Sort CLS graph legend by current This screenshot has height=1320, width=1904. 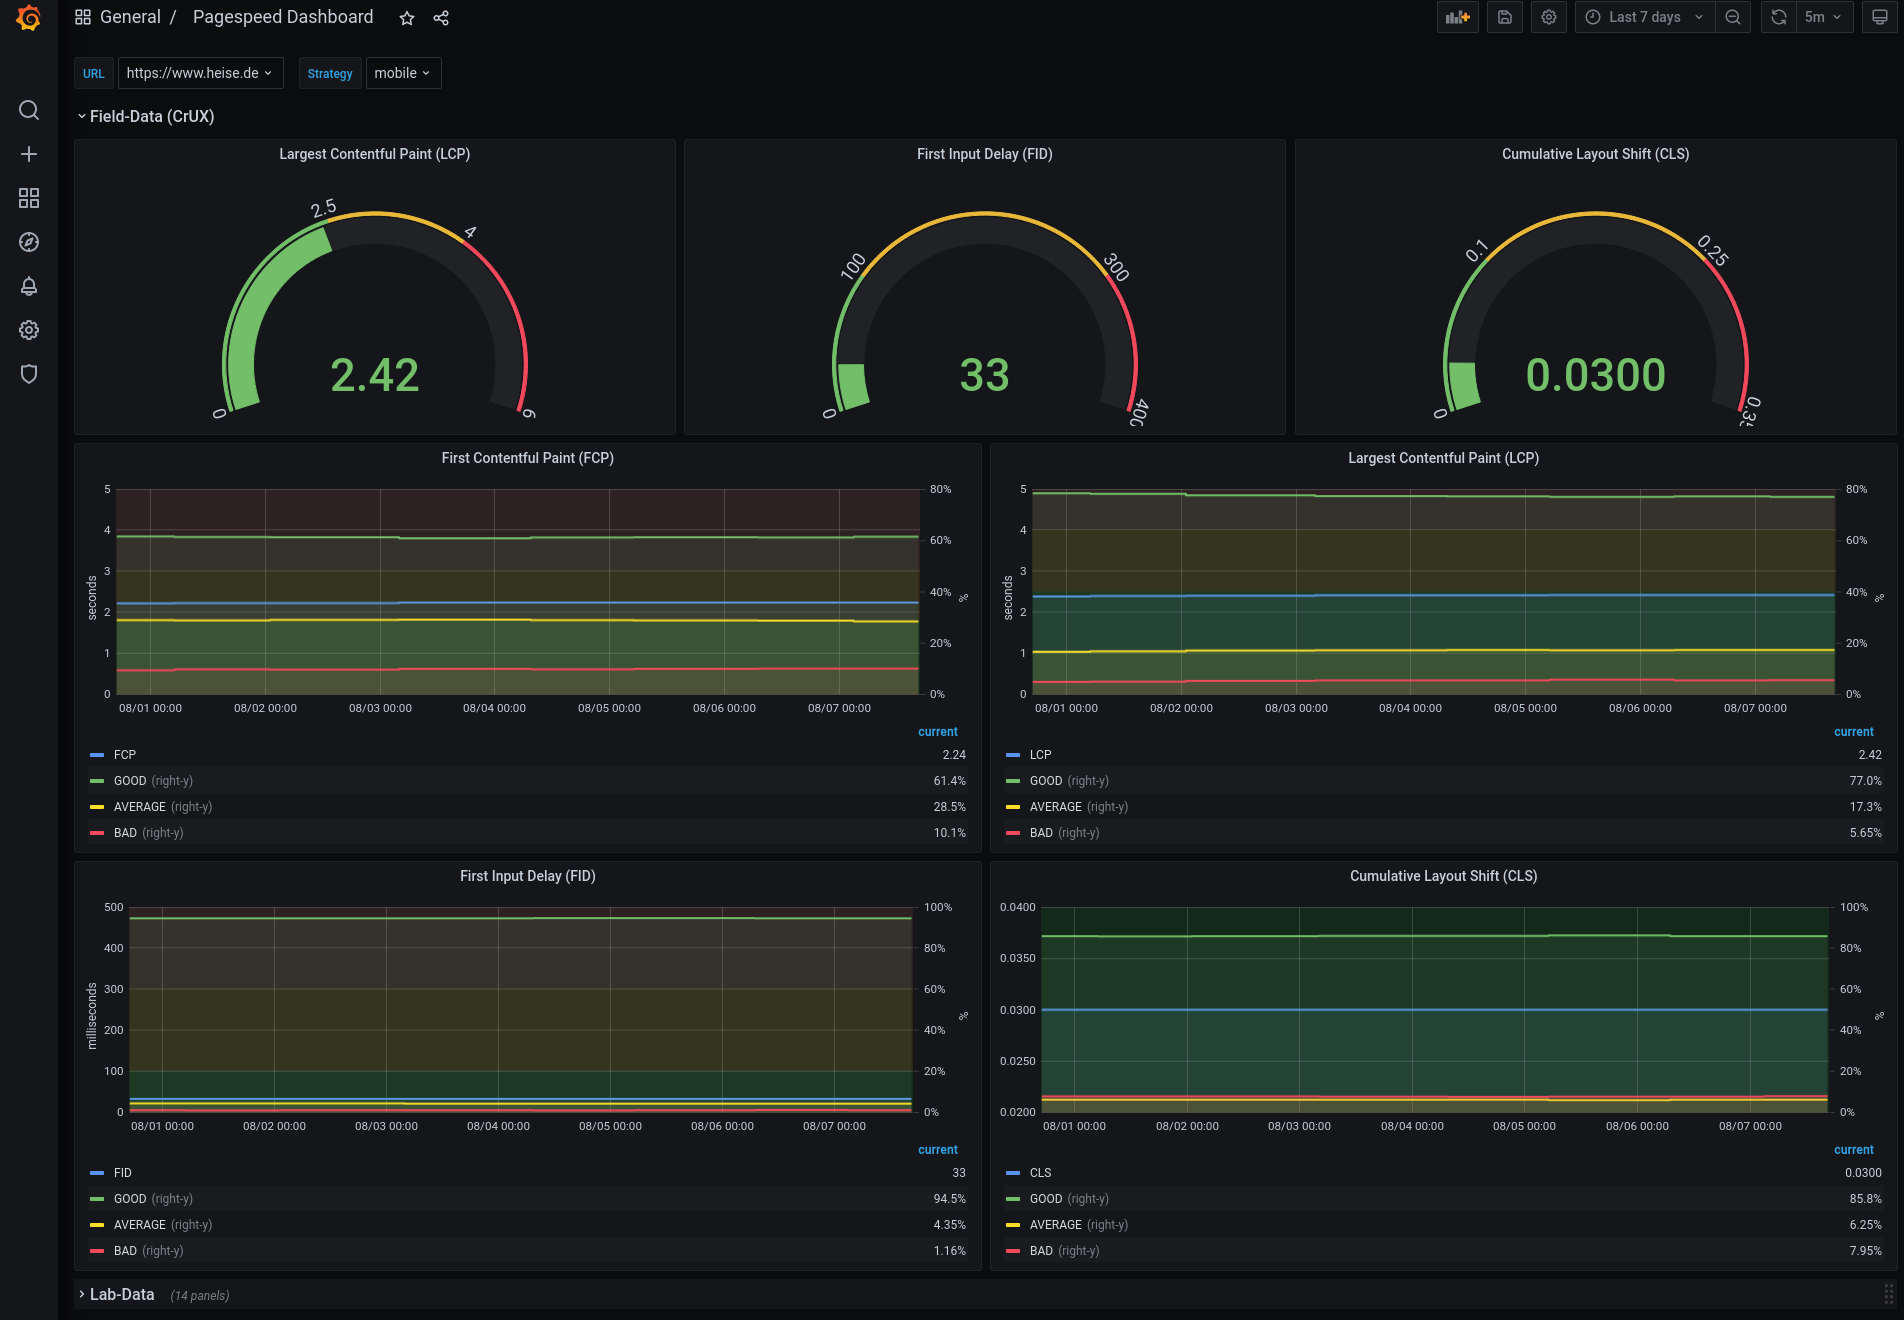click(1853, 1150)
